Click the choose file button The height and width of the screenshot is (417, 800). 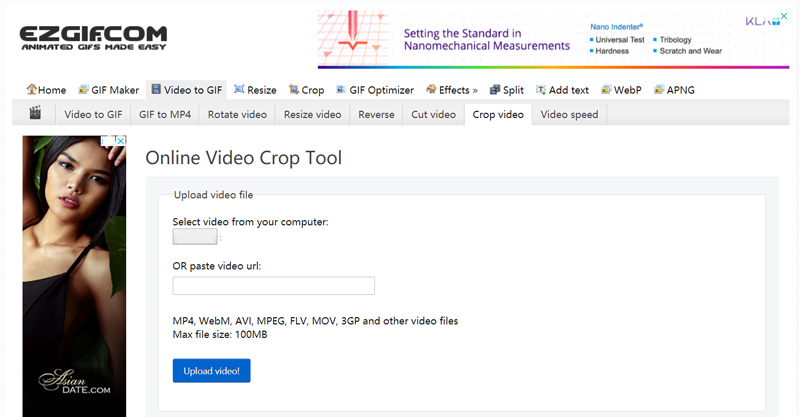[195, 237]
